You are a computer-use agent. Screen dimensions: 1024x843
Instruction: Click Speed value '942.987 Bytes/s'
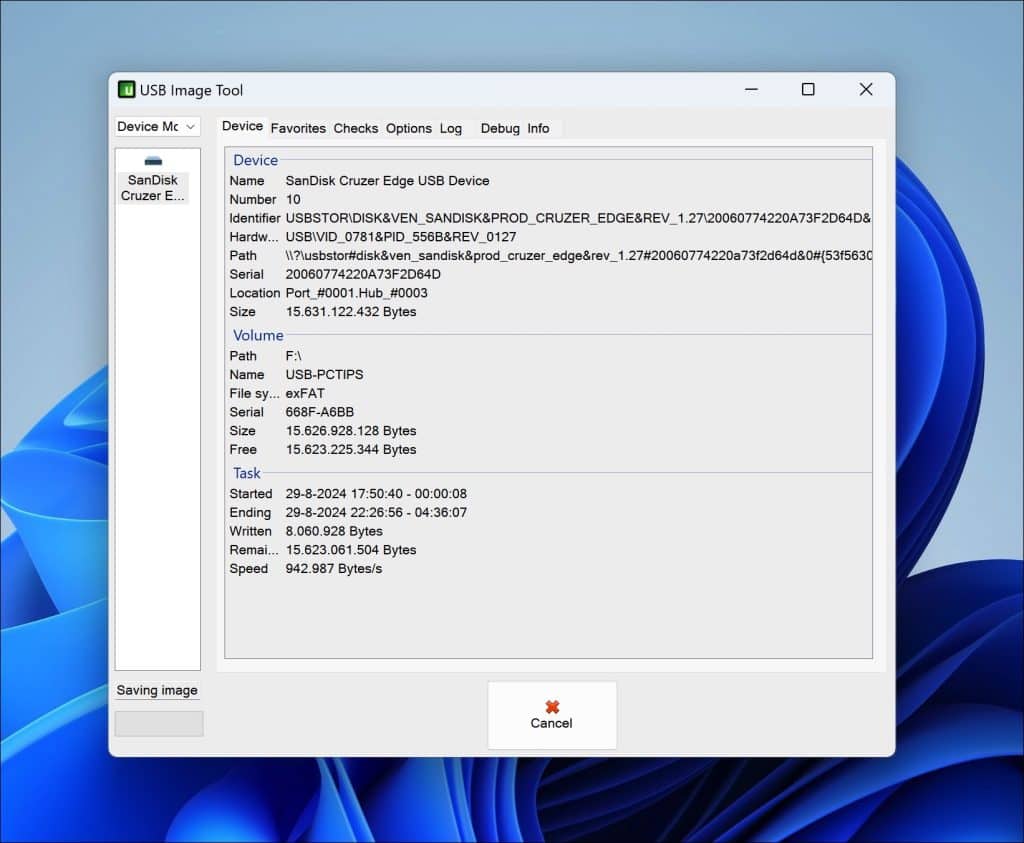tap(334, 569)
